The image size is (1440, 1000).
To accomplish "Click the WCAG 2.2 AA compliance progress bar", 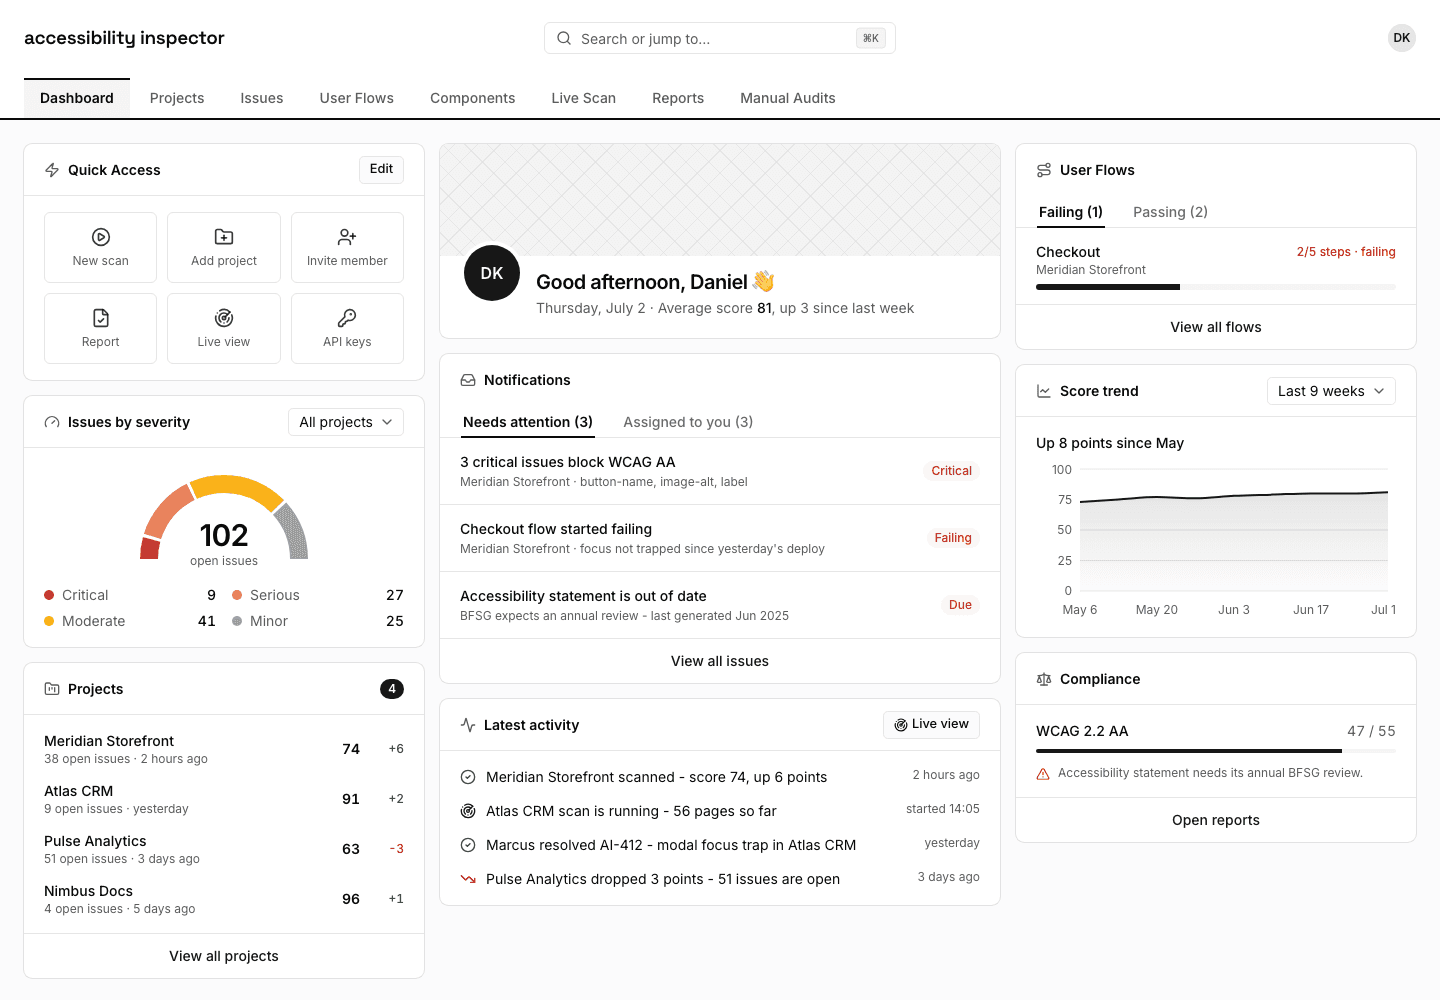I will [x=1216, y=751].
